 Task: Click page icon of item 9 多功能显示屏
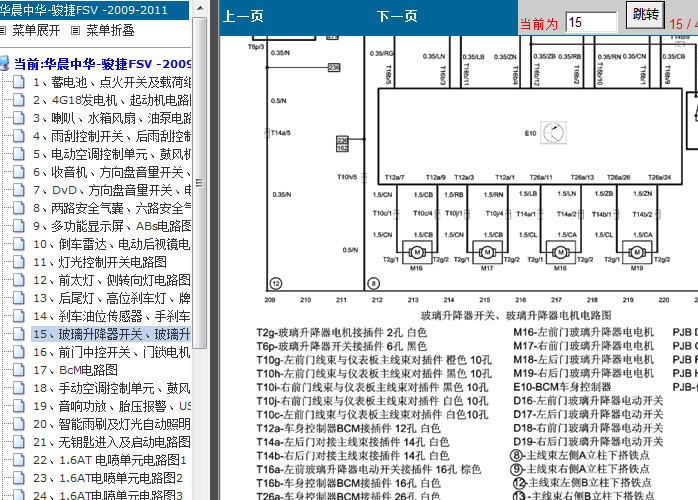click(x=19, y=226)
